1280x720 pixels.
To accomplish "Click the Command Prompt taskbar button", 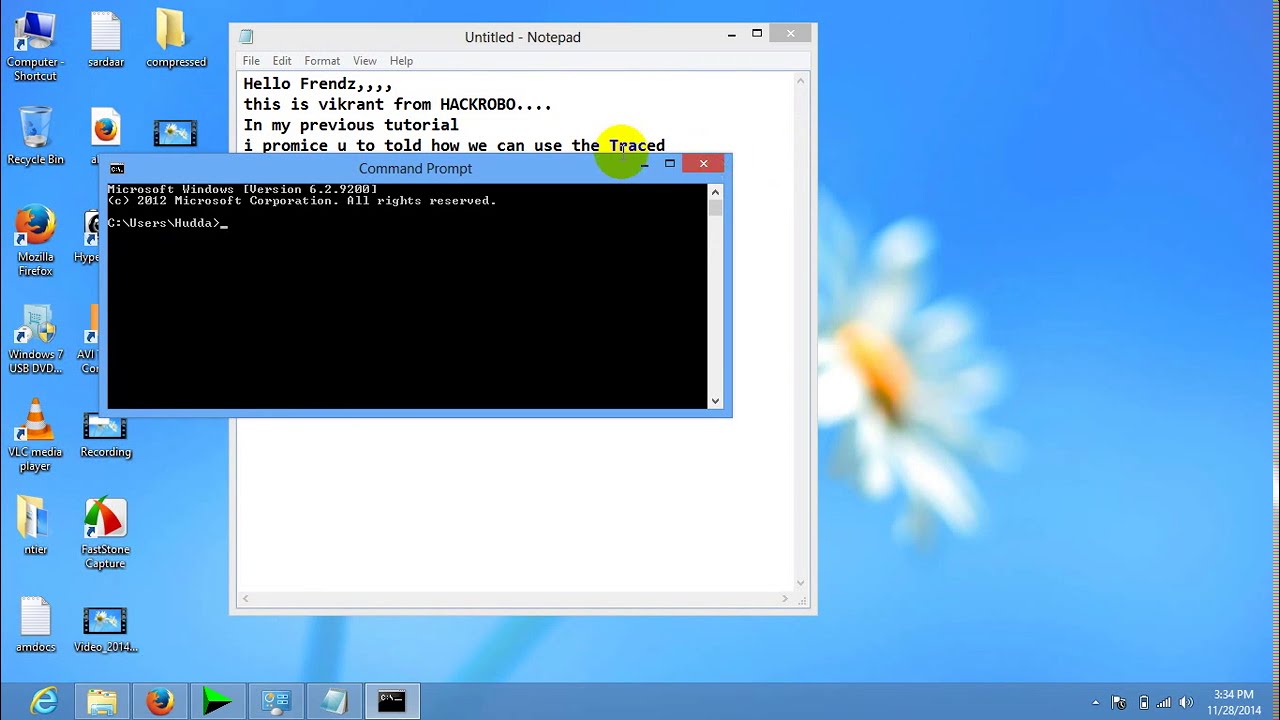I will (392, 701).
